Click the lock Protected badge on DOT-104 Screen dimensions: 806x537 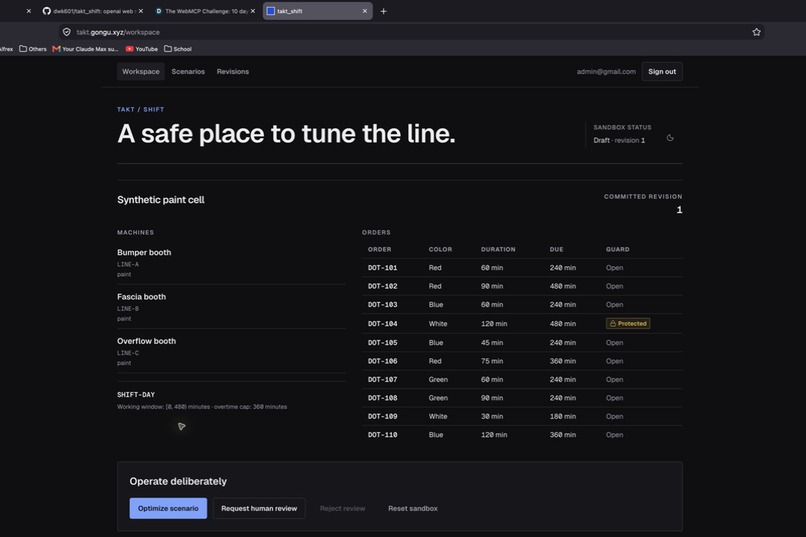coord(628,323)
